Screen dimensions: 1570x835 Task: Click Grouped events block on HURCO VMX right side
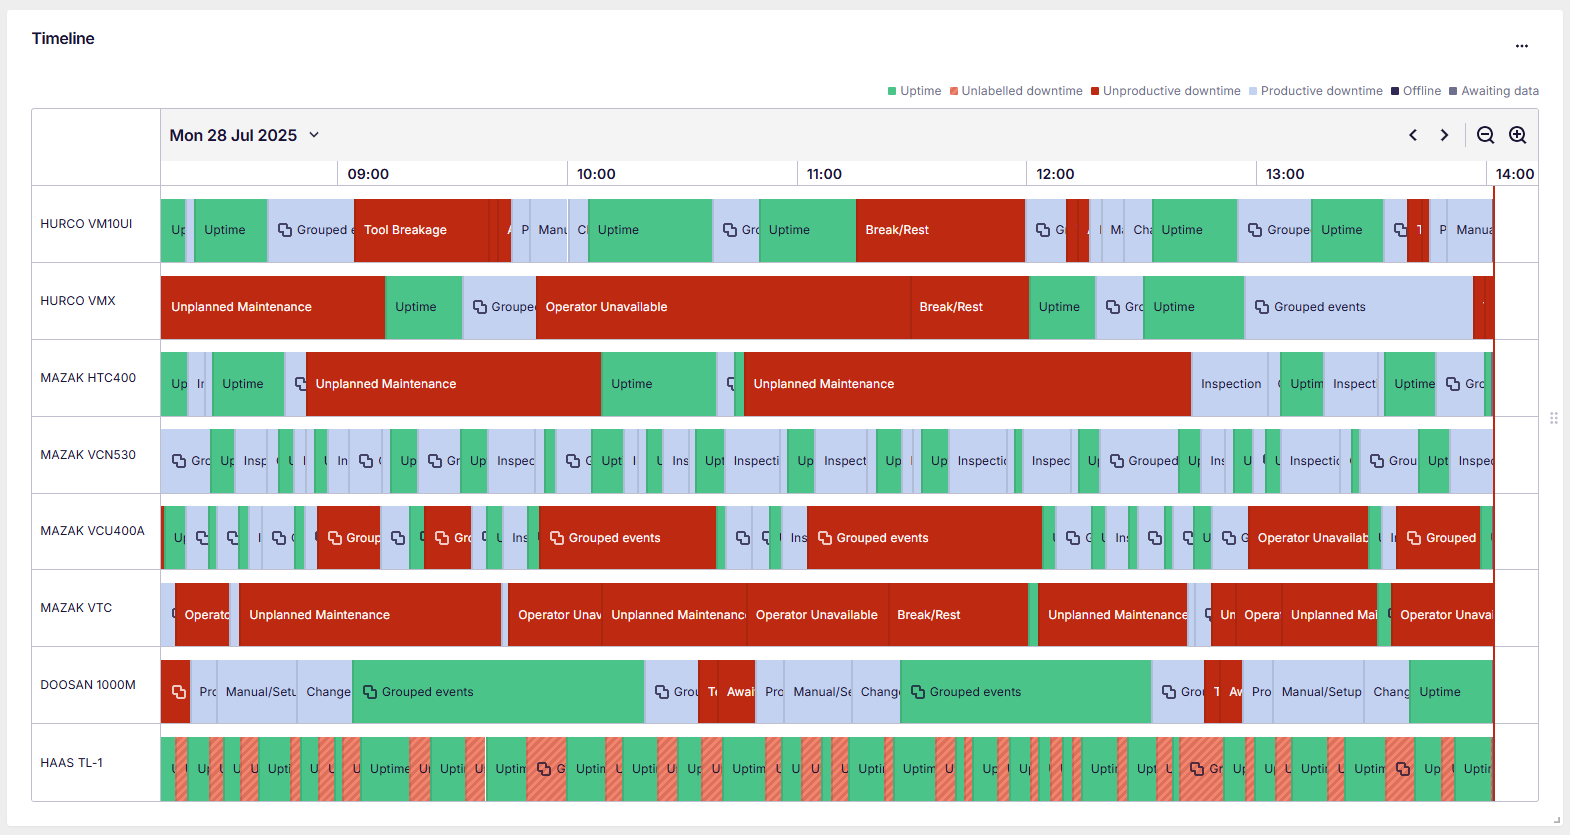(1358, 307)
